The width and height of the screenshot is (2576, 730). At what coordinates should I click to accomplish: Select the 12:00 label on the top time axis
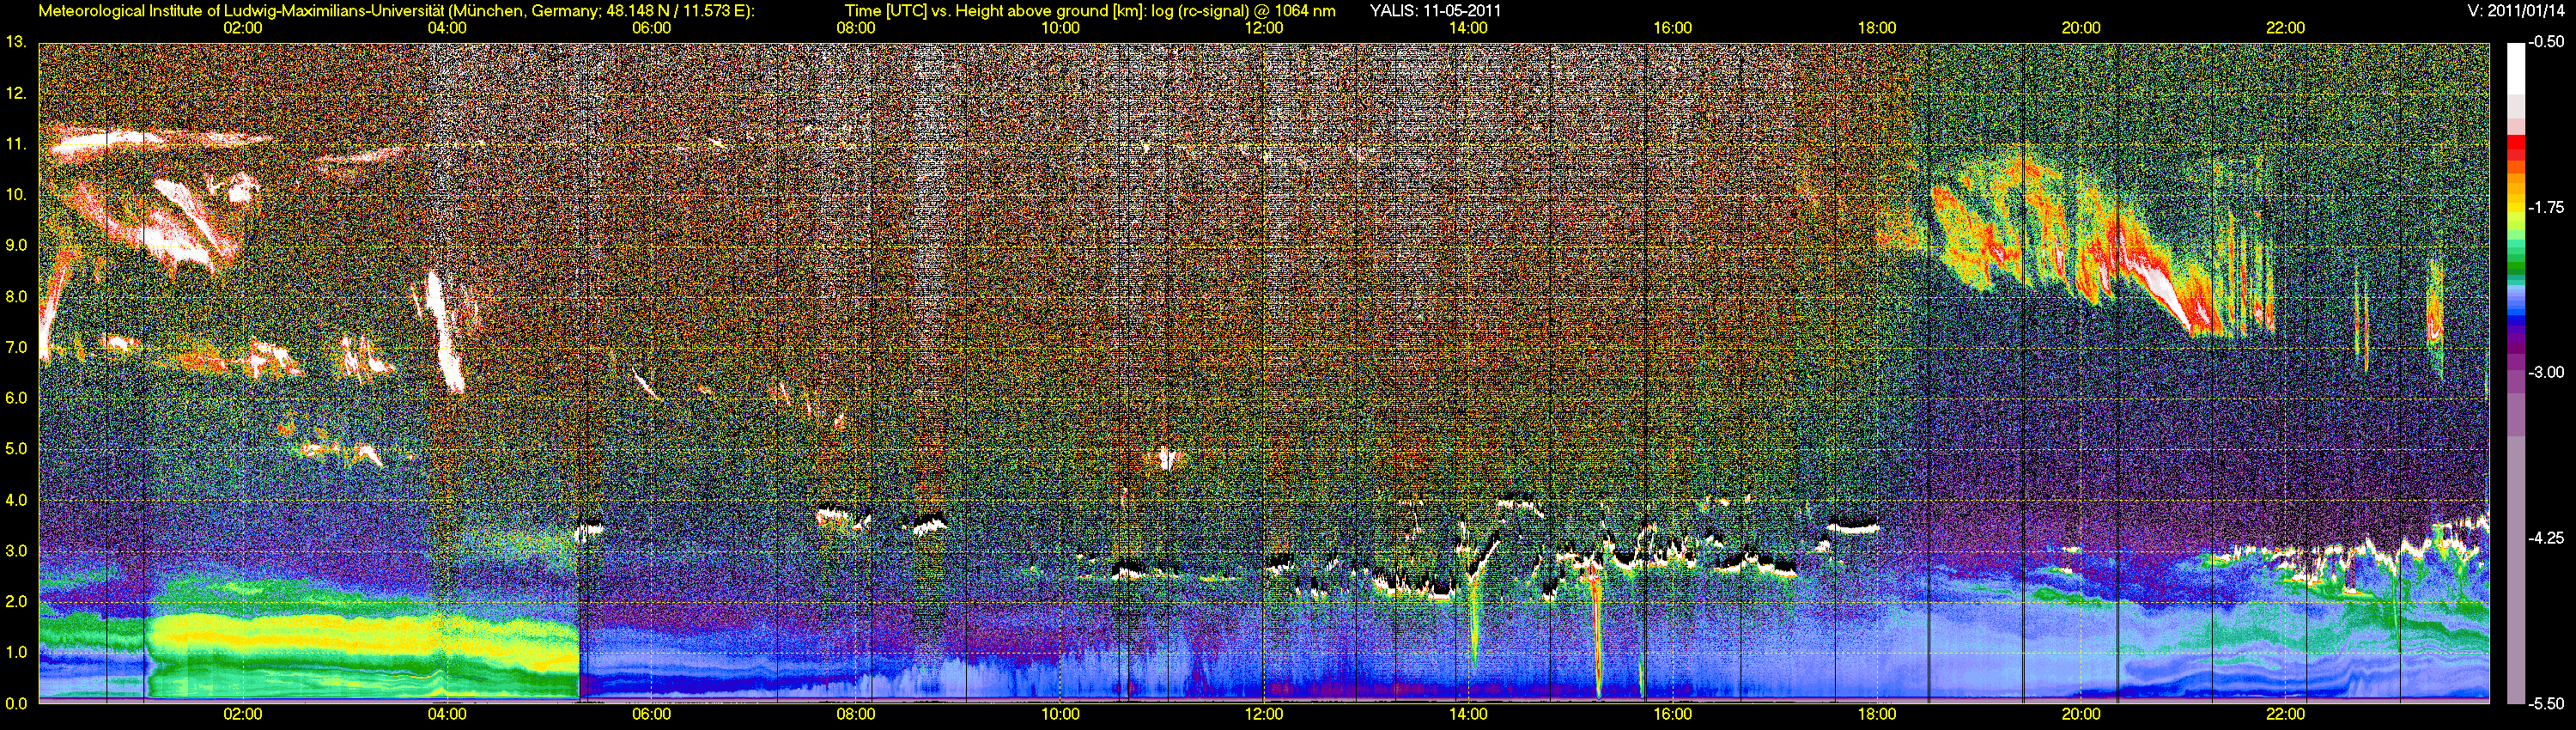point(1264,28)
